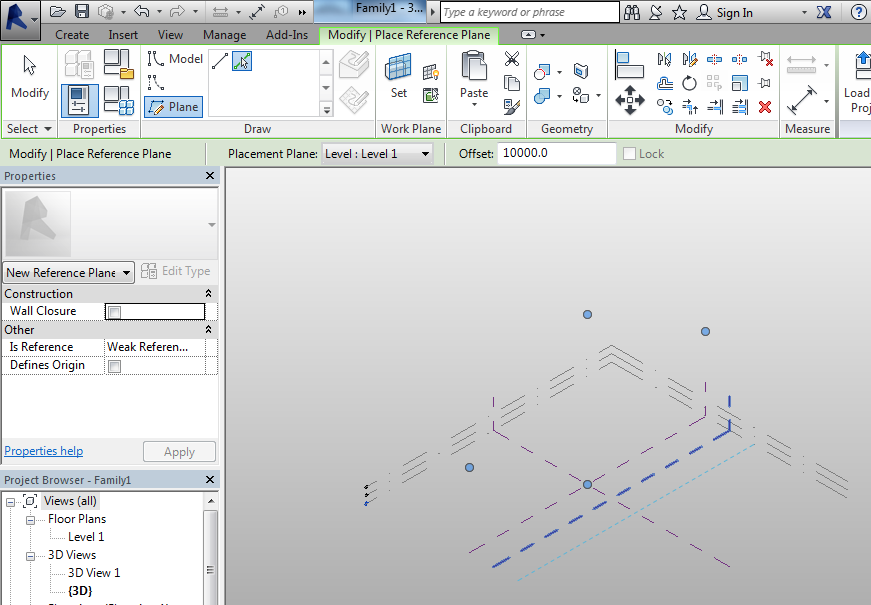
Task: Click the Offset value input field
Action: 555,154
